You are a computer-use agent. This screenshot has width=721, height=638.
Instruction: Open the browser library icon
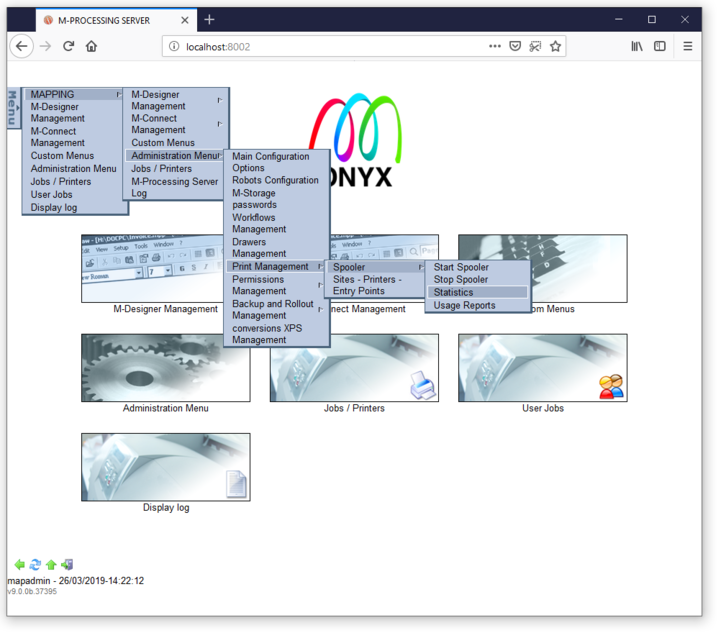click(636, 46)
